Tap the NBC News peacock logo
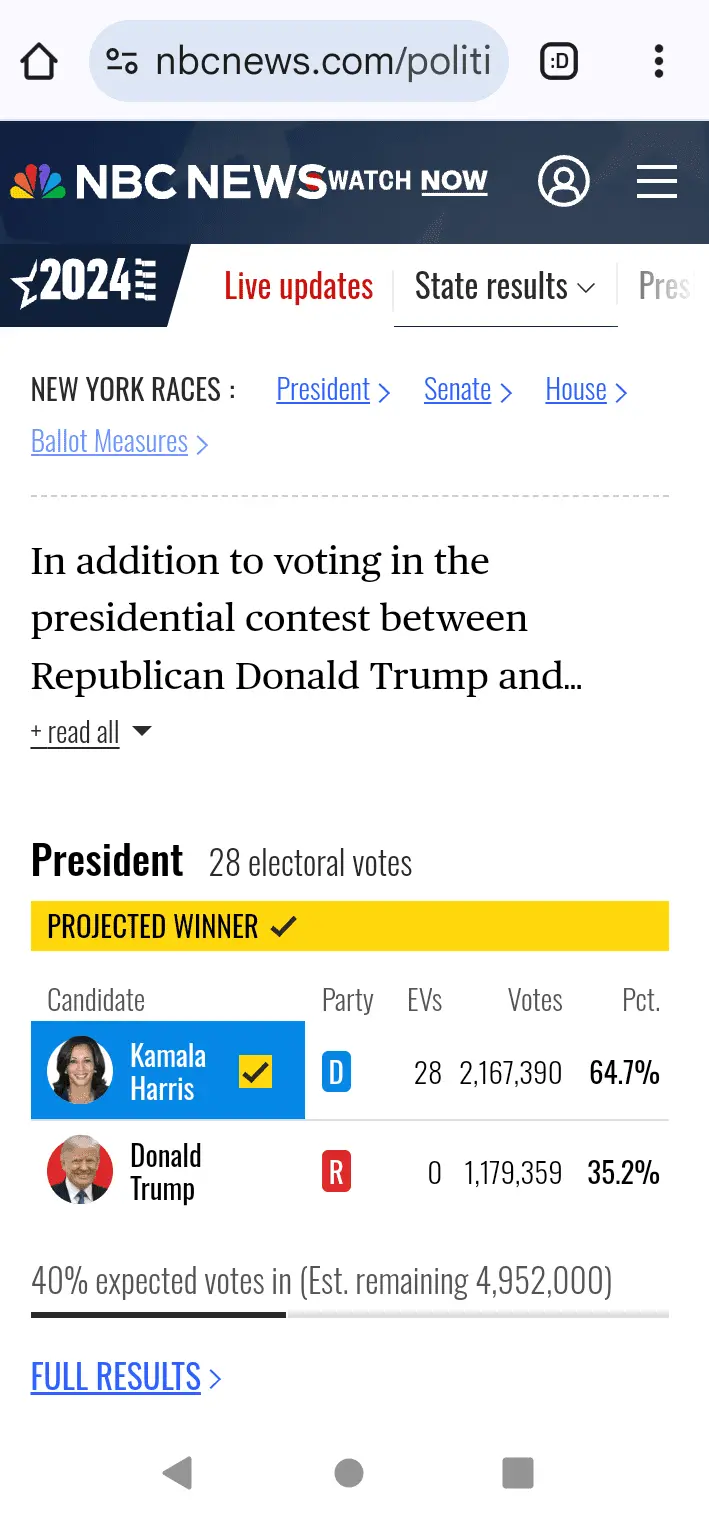Viewport: 709px width, 1523px height. [38, 182]
